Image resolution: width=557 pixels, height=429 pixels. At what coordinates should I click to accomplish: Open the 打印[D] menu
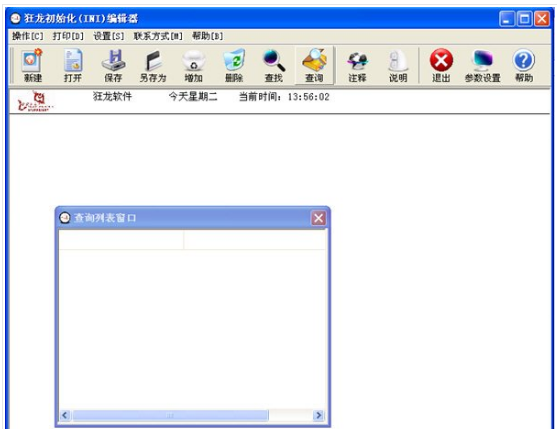(68, 36)
